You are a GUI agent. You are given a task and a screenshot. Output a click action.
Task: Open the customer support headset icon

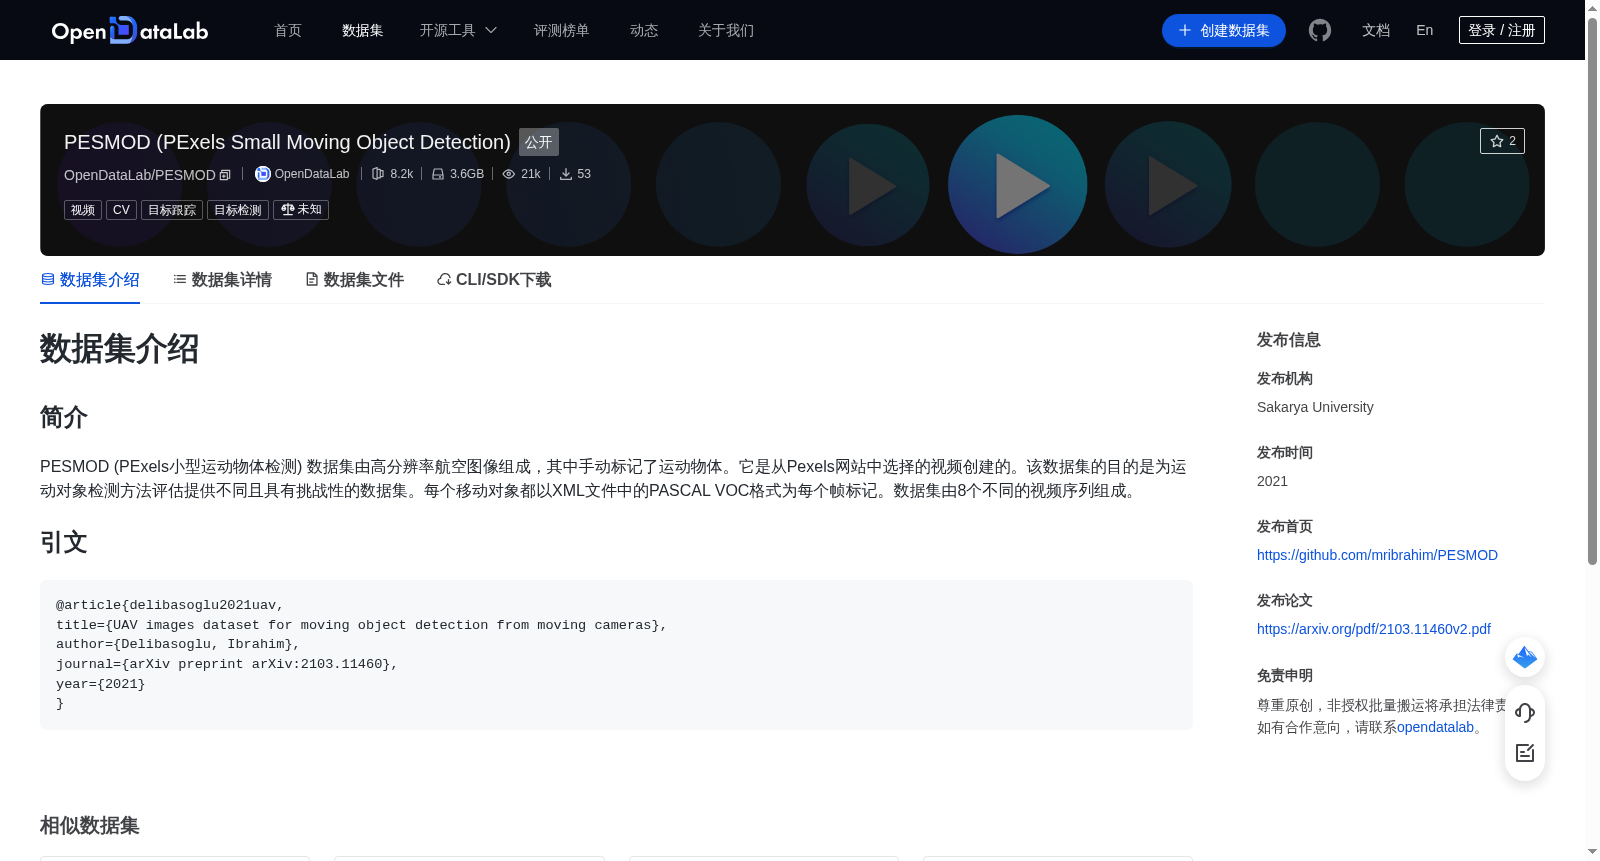tap(1525, 713)
